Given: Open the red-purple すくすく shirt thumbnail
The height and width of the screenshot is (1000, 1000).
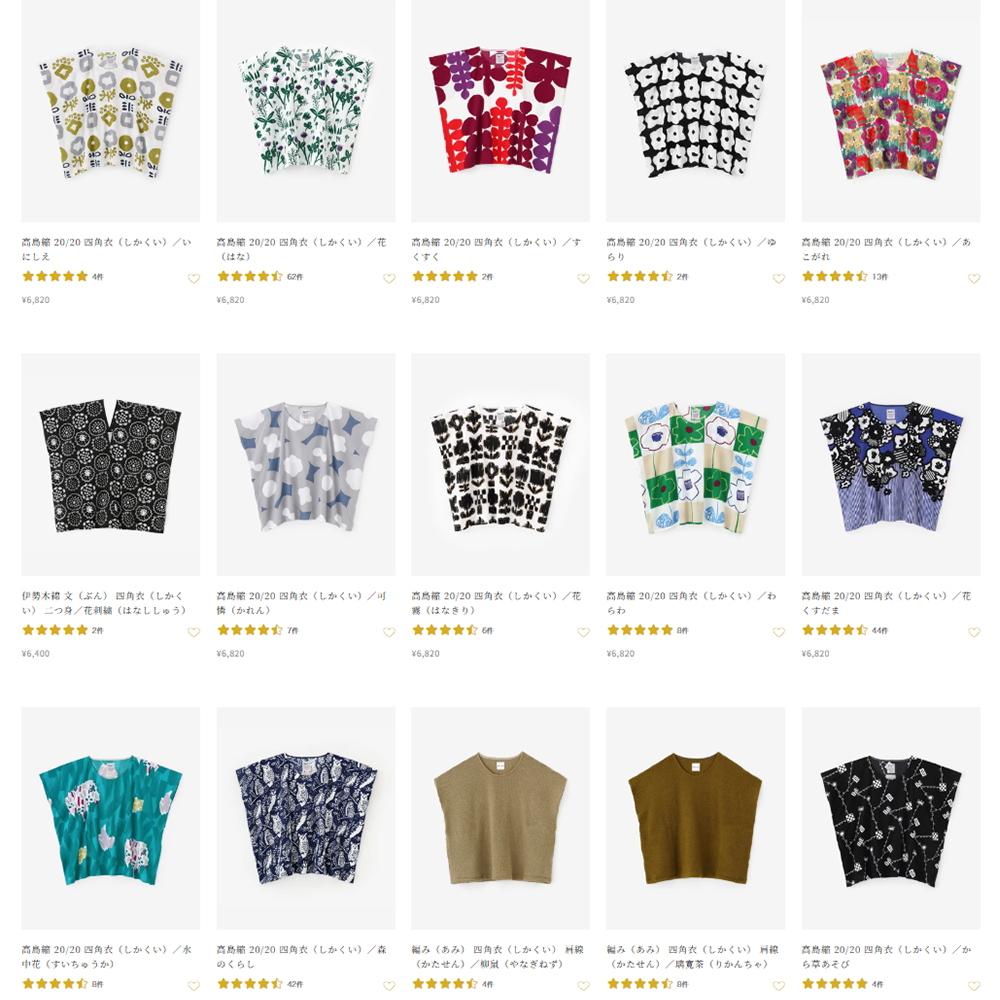Looking at the screenshot, I should [x=500, y=112].
